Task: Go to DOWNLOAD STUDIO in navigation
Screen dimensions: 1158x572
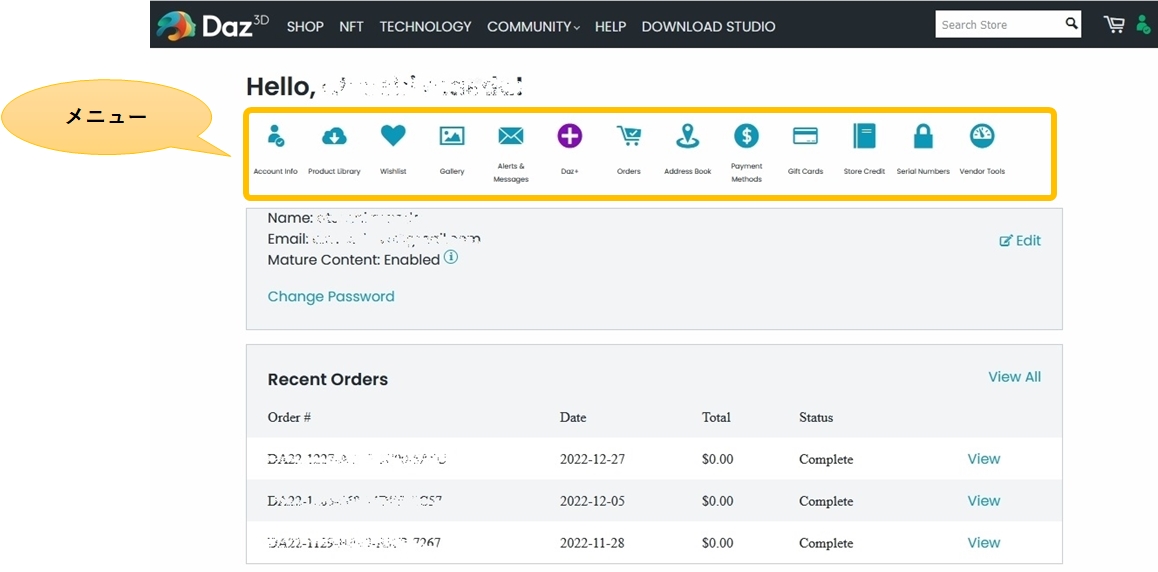Action: [708, 27]
